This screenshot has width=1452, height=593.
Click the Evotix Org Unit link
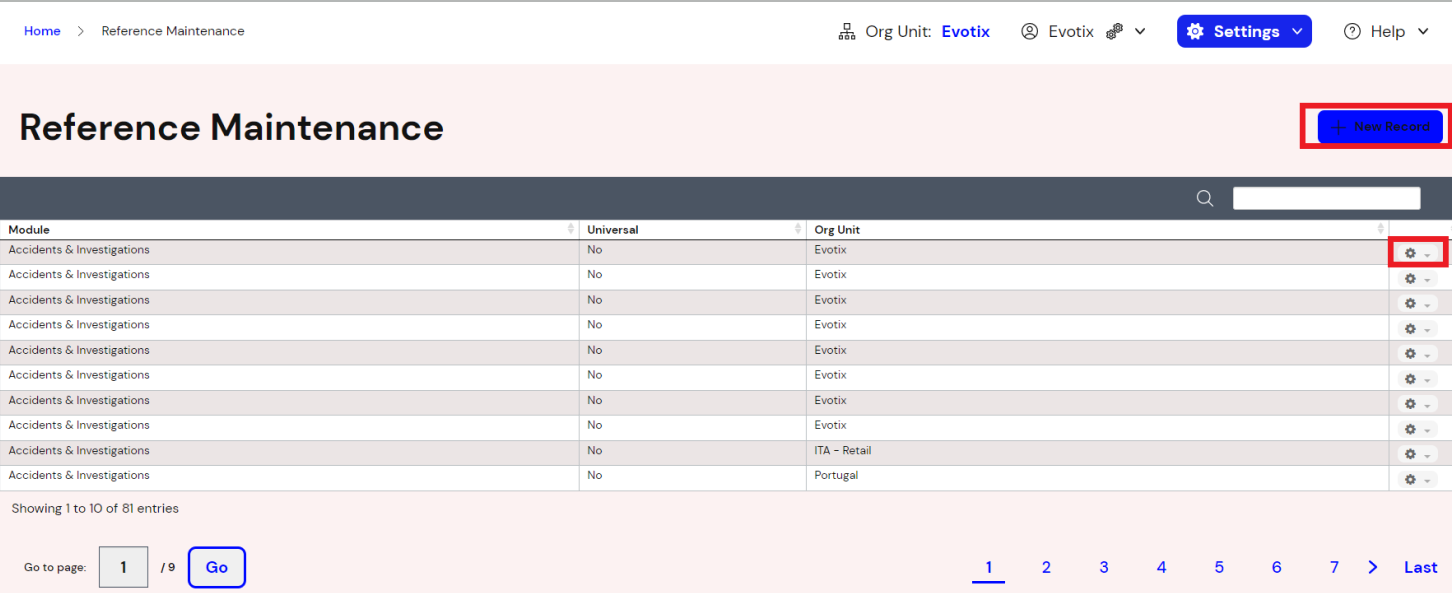click(x=964, y=31)
